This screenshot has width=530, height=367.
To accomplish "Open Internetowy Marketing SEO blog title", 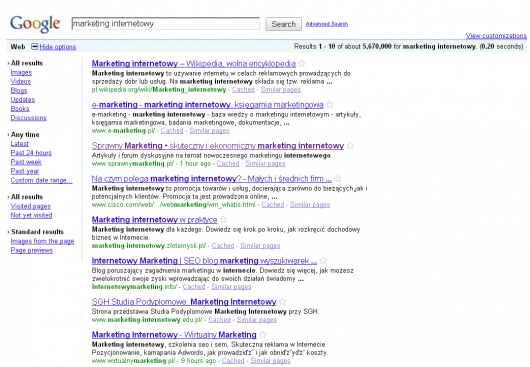I will point(204,261).
